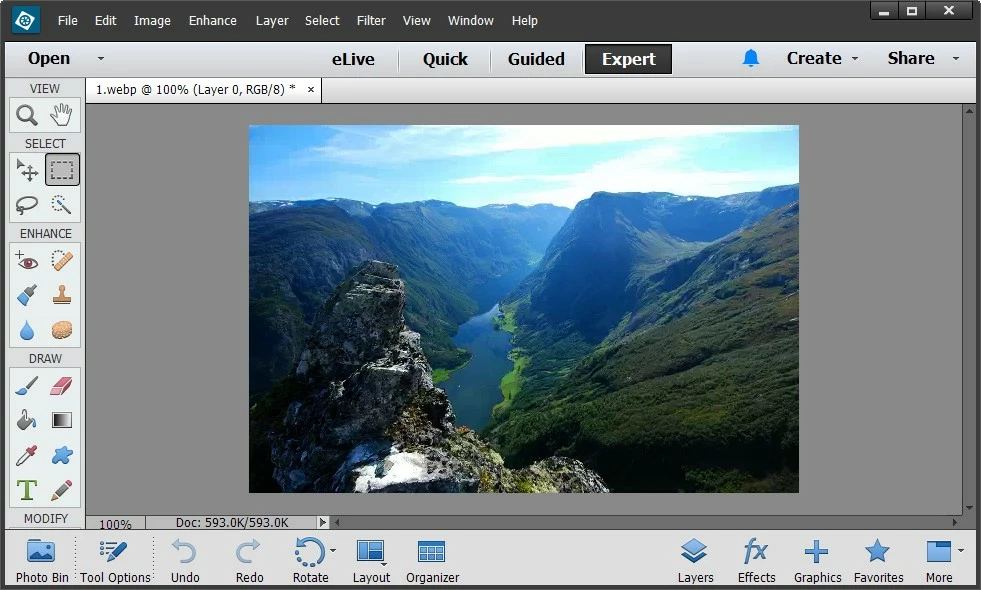
Task: Show Tool Options panel
Action: point(115,561)
